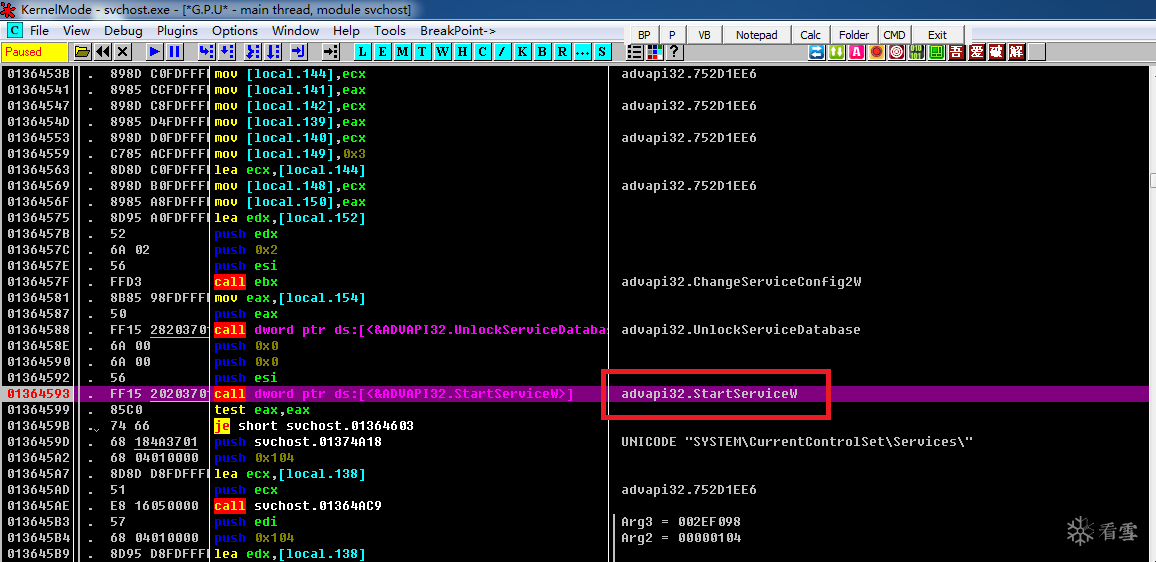Screen dimensions: 1156x562
Task: Click Go to address arrow icon
Action: tap(331, 52)
